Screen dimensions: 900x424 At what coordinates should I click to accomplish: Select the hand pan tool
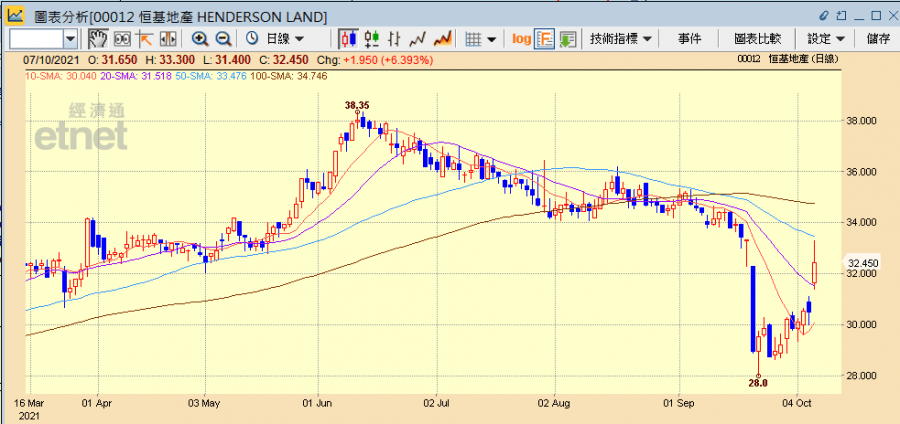pyautogui.click(x=98, y=38)
